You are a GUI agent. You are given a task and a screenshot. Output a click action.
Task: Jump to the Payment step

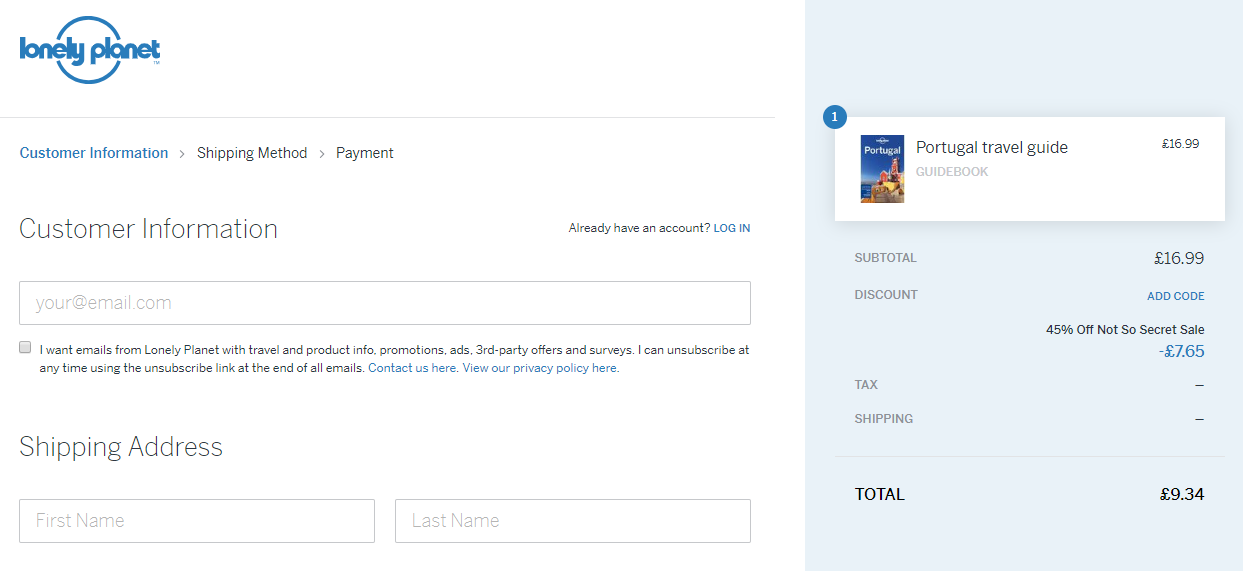pos(364,153)
